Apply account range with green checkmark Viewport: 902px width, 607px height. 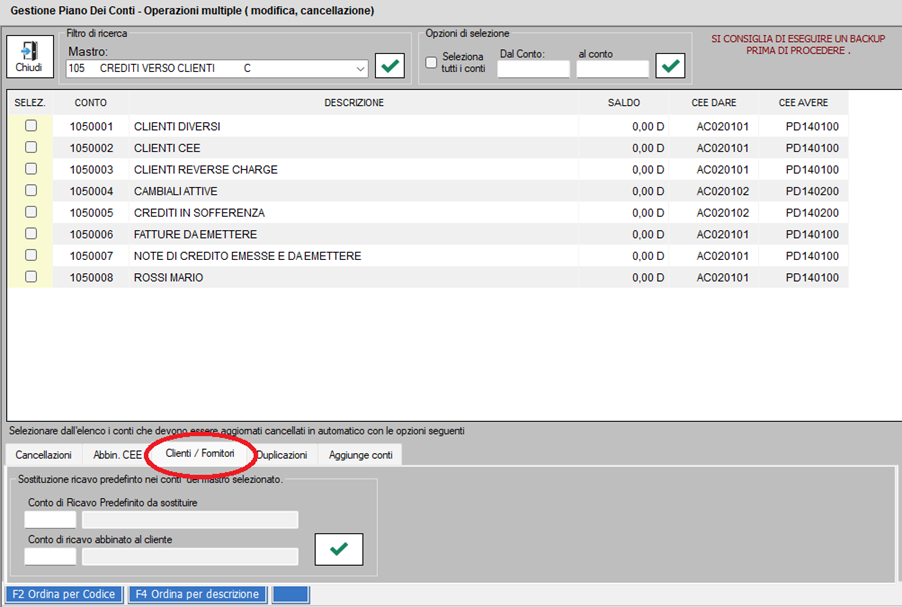click(670, 66)
